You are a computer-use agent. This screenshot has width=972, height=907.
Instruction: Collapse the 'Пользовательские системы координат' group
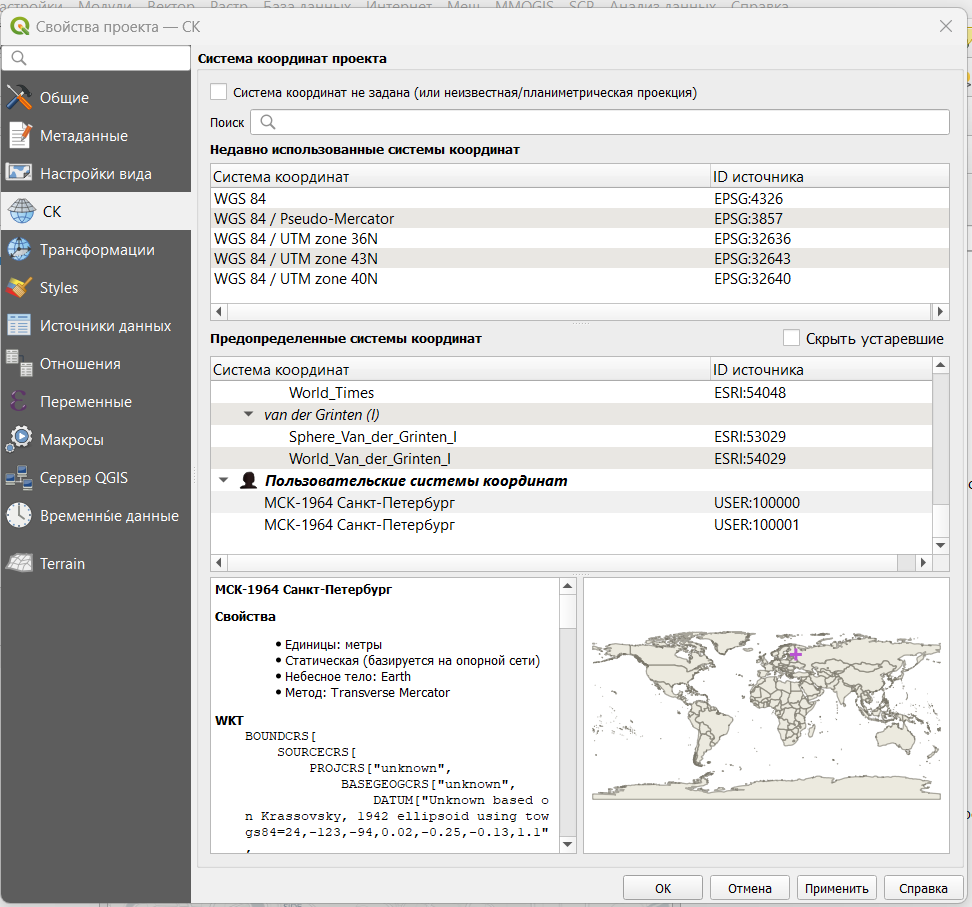click(224, 480)
